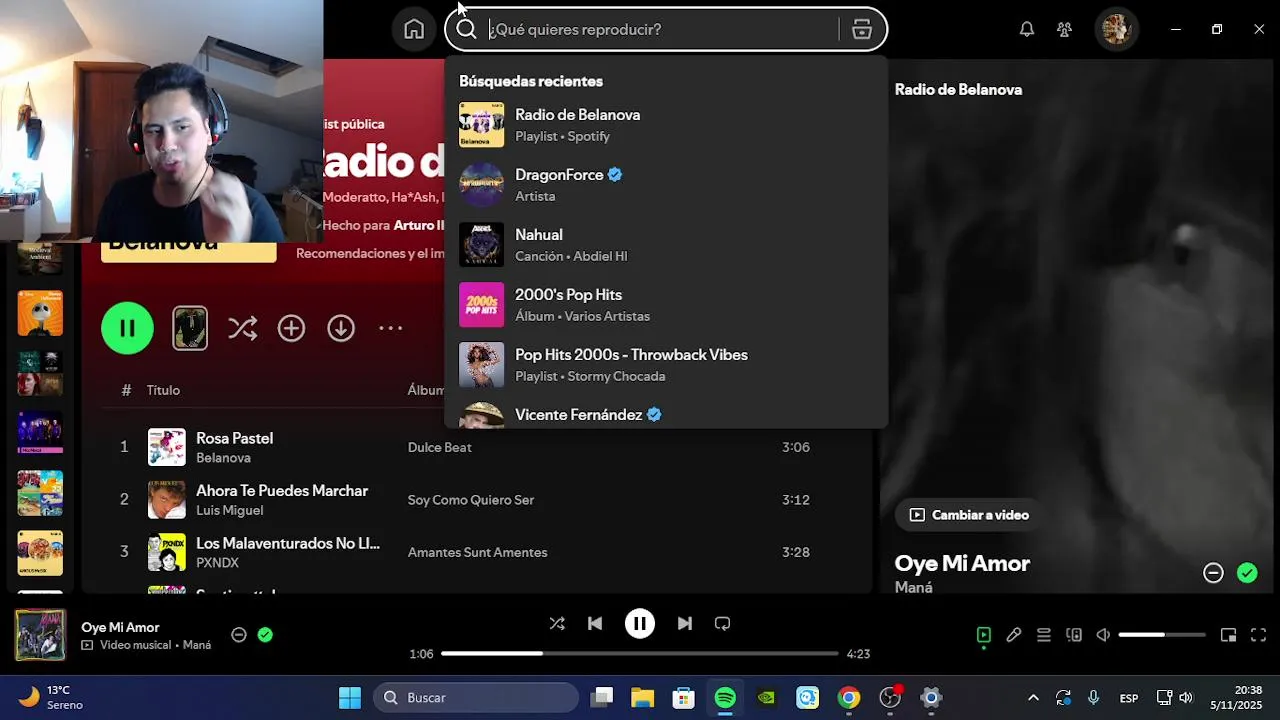Skip to next track

684,623
